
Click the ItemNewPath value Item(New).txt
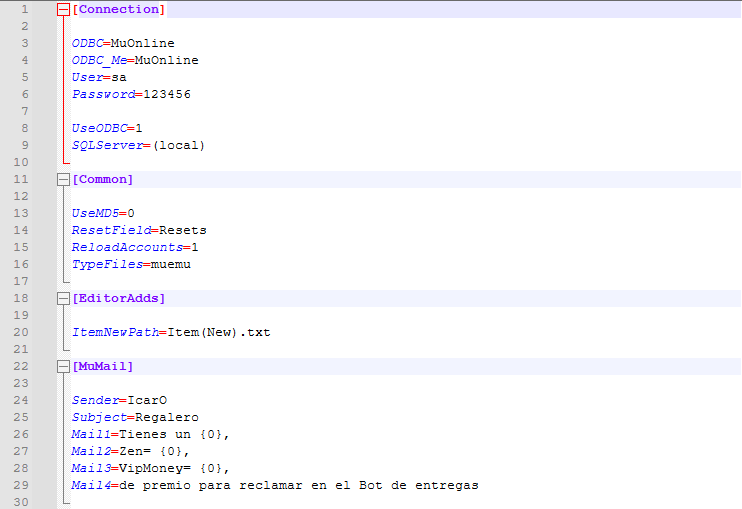pyautogui.click(x=218, y=332)
